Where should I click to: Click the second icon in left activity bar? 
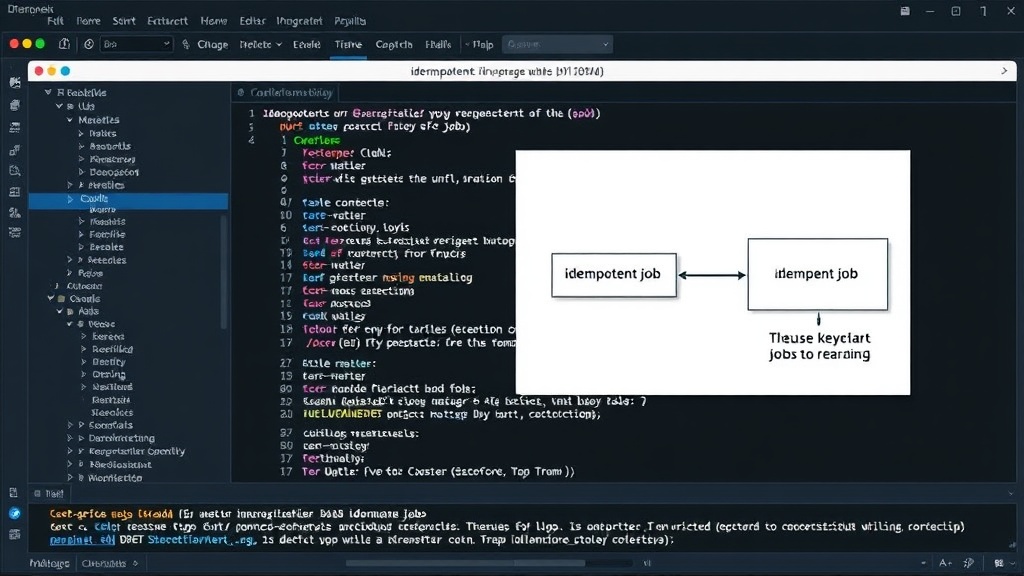pyautogui.click(x=15, y=105)
